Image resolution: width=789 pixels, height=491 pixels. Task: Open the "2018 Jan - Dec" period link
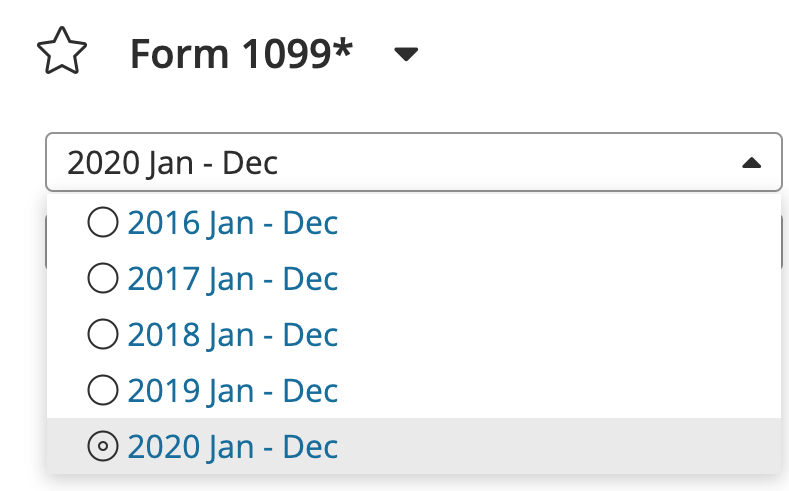pos(233,334)
